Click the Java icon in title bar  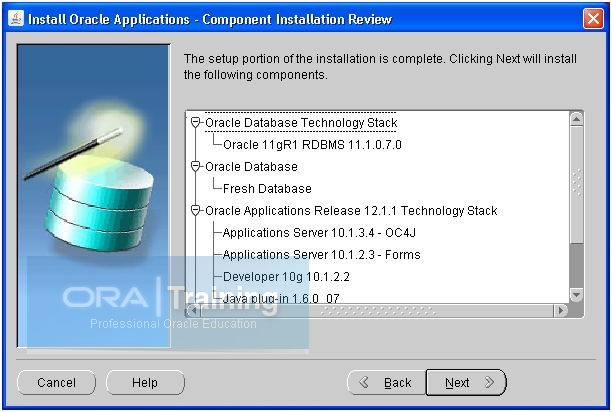point(16,18)
